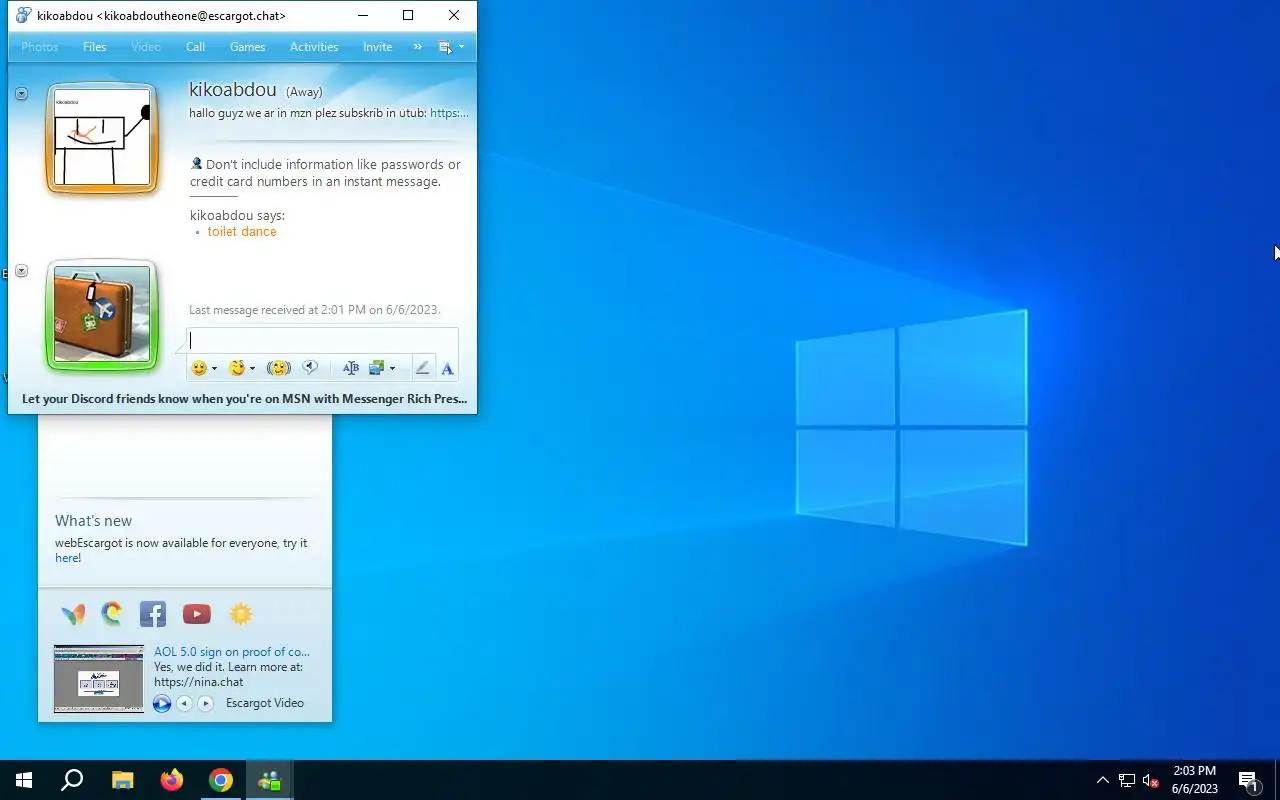Expand the emoticon dropdown arrow
This screenshot has height=800, width=1280.
click(214, 369)
